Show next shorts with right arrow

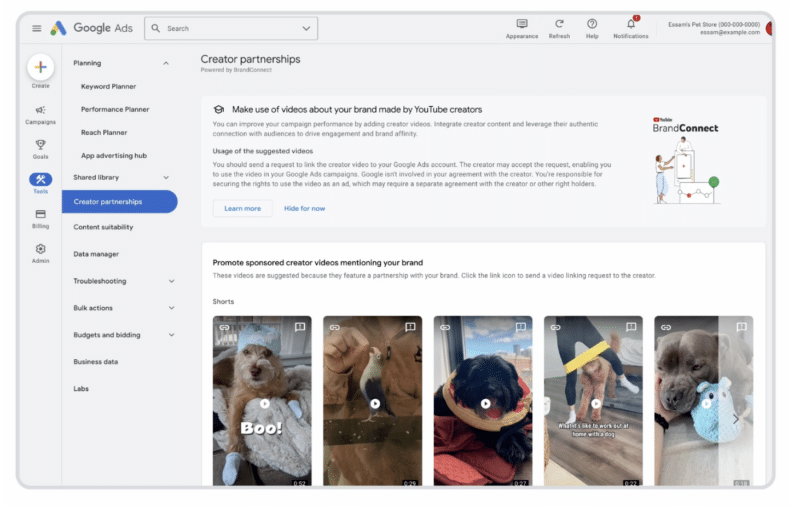point(736,419)
